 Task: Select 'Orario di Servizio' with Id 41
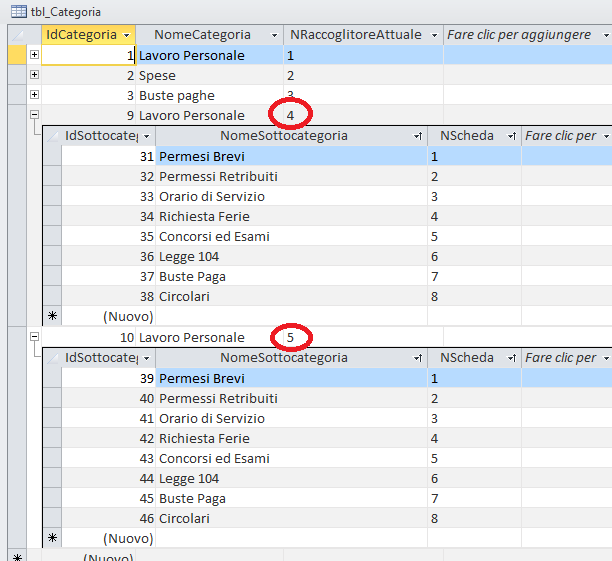coord(292,418)
